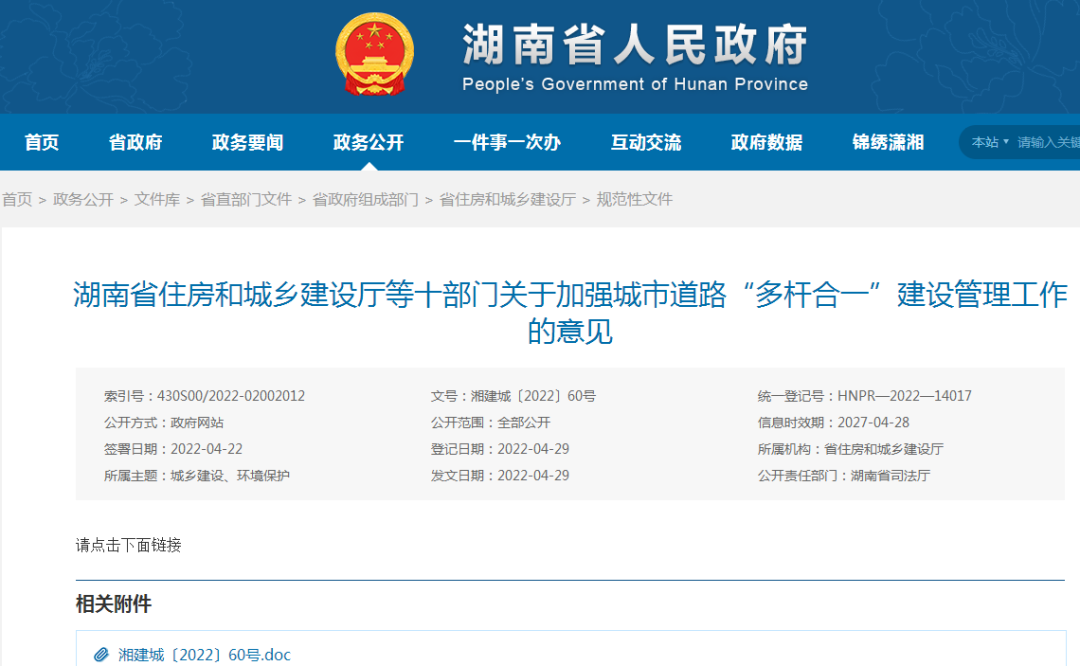The height and width of the screenshot is (666, 1080).
Task: Open the 省政府 navigation menu
Action: point(135,142)
